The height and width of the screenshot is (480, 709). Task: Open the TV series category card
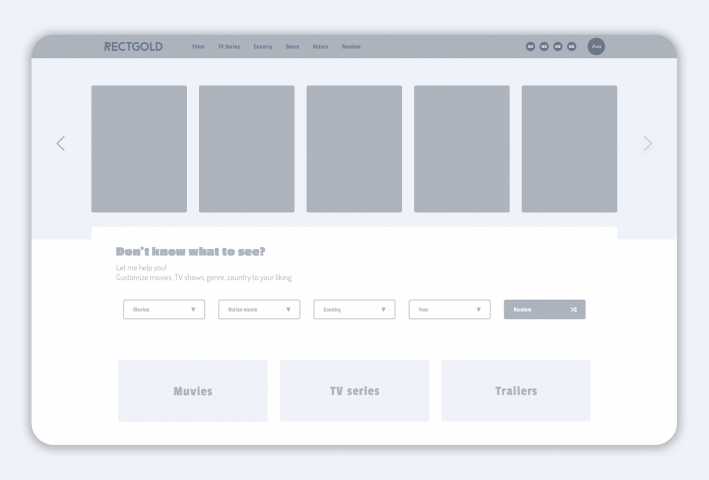pyautogui.click(x=354, y=391)
